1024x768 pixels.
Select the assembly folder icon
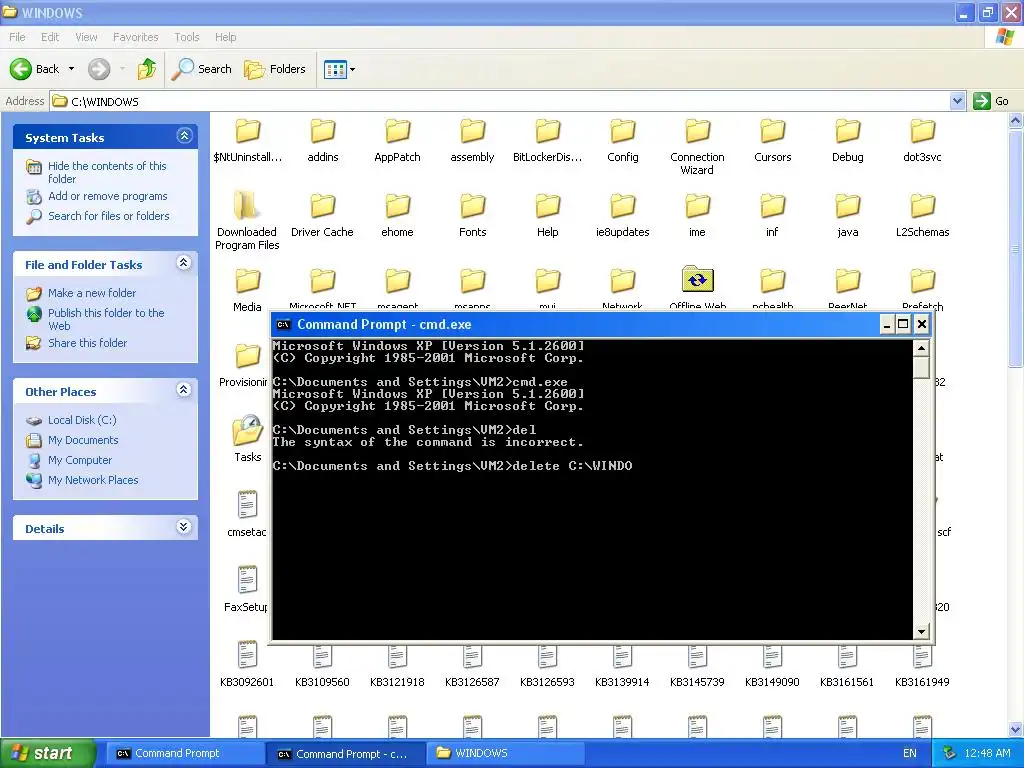473,131
